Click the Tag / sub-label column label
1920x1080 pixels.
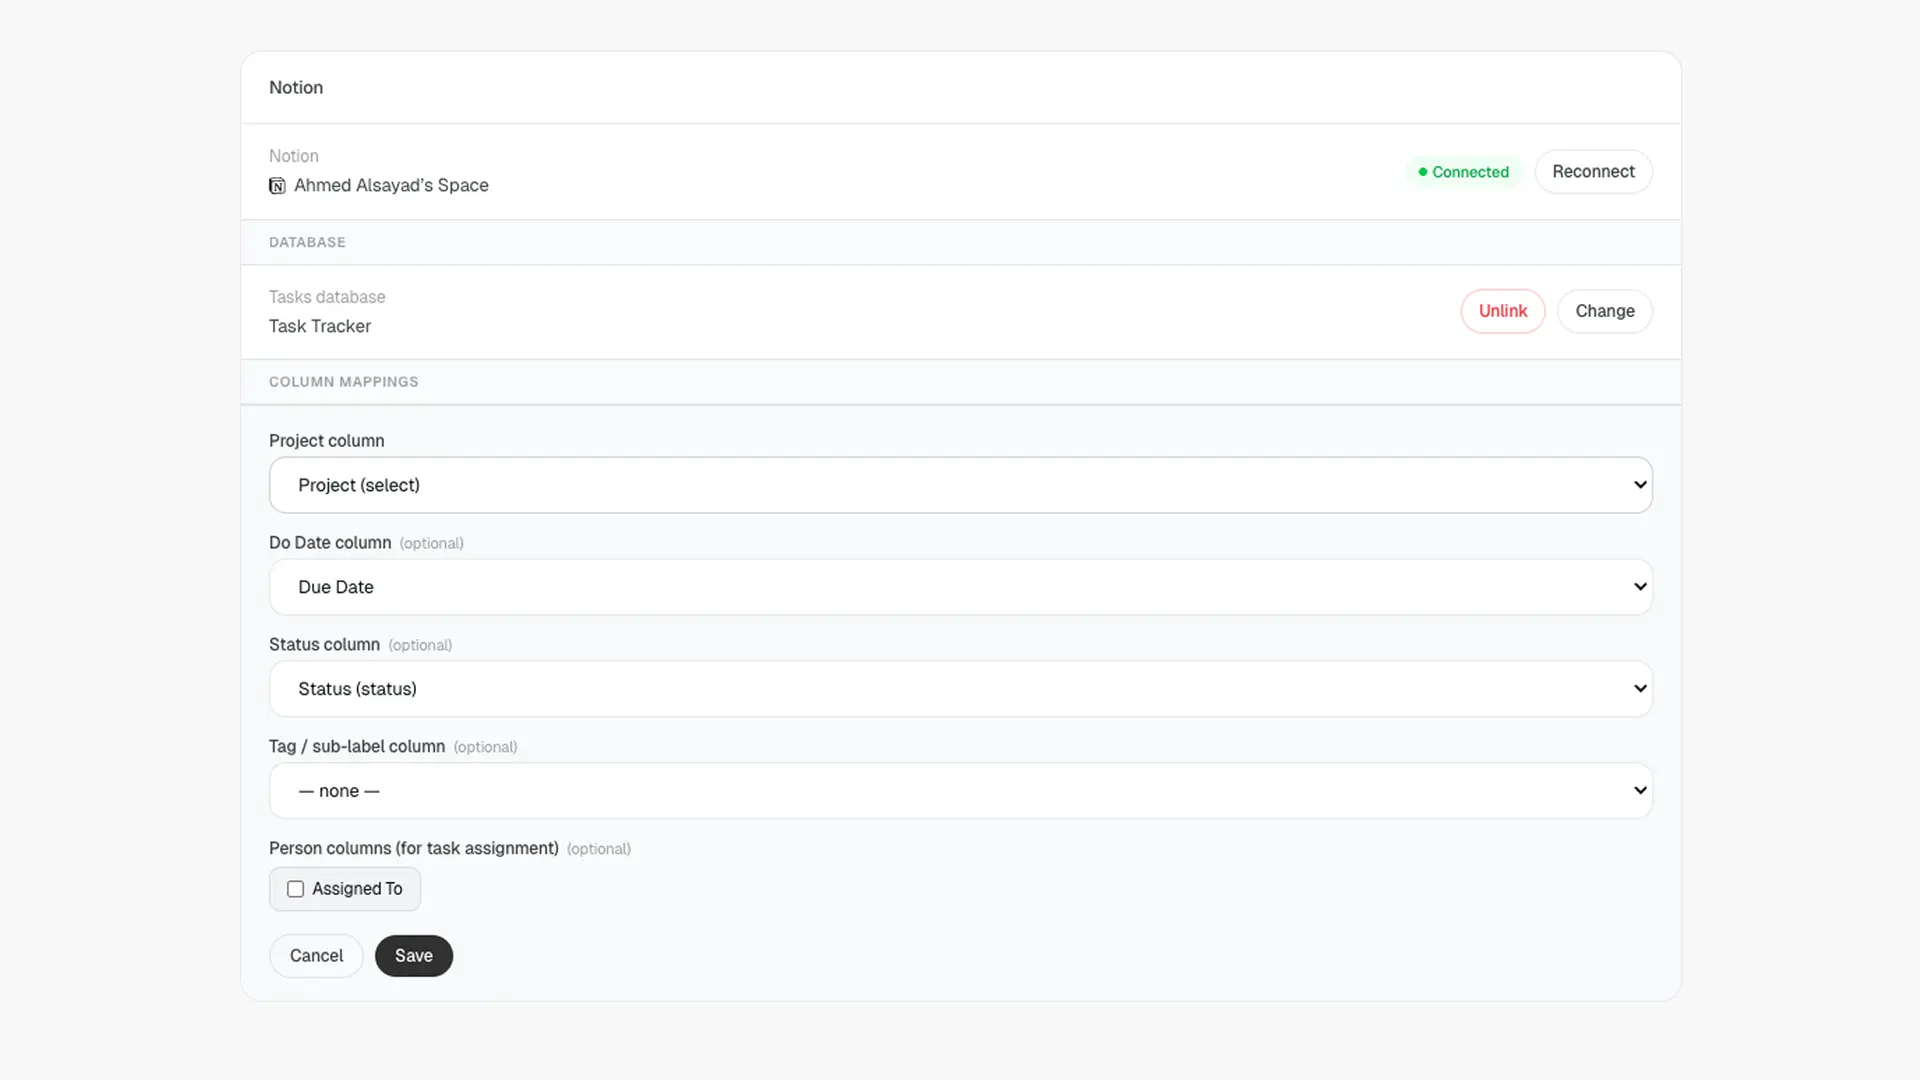pyautogui.click(x=356, y=746)
